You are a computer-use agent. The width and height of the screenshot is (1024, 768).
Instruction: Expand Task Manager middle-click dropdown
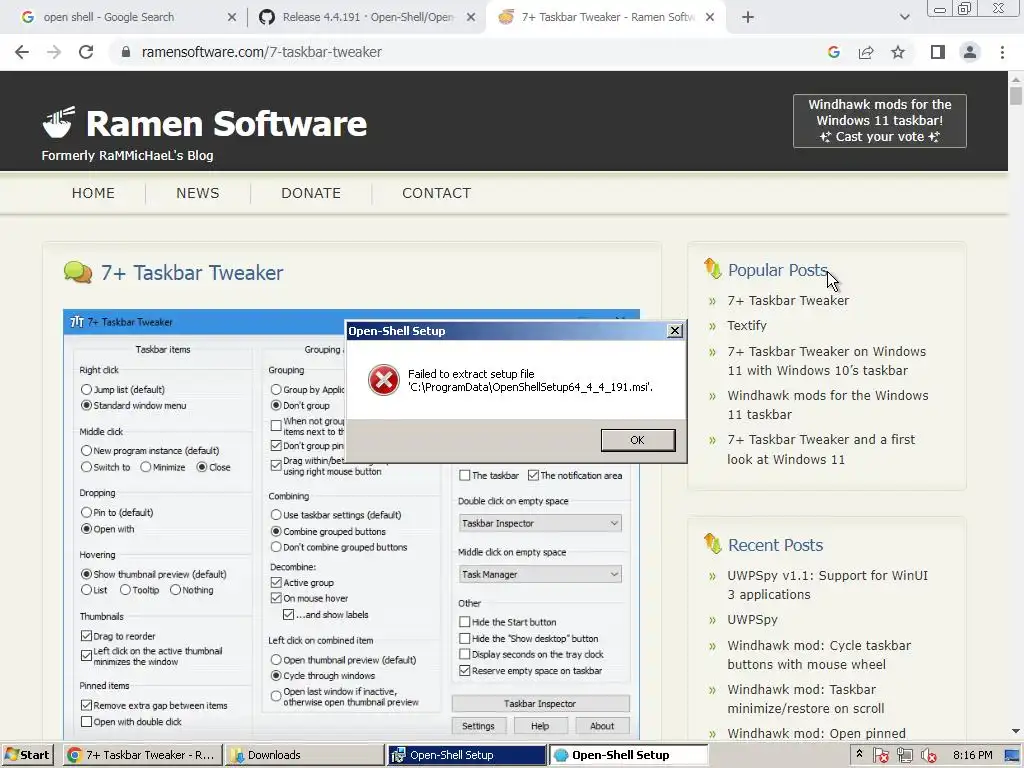click(x=540, y=574)
